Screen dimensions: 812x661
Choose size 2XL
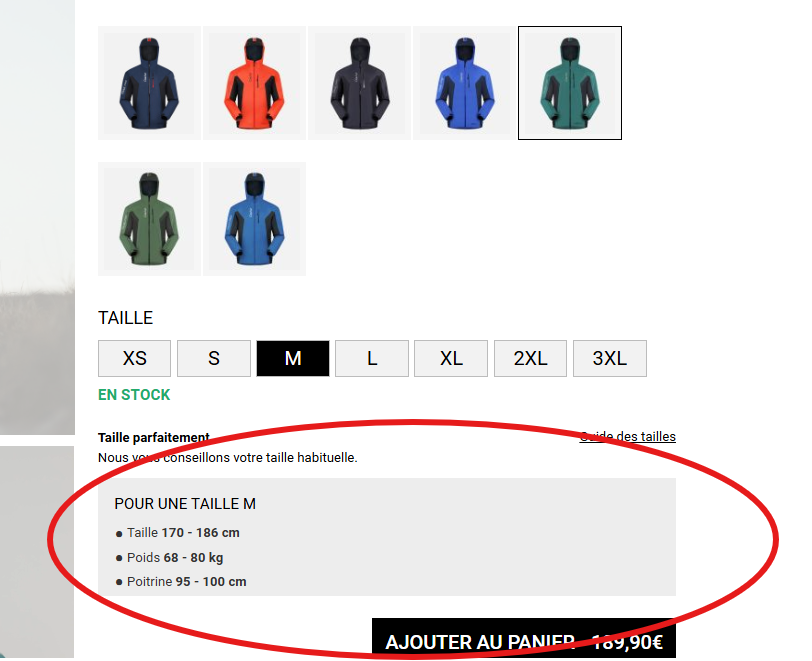tap(530, 358)
